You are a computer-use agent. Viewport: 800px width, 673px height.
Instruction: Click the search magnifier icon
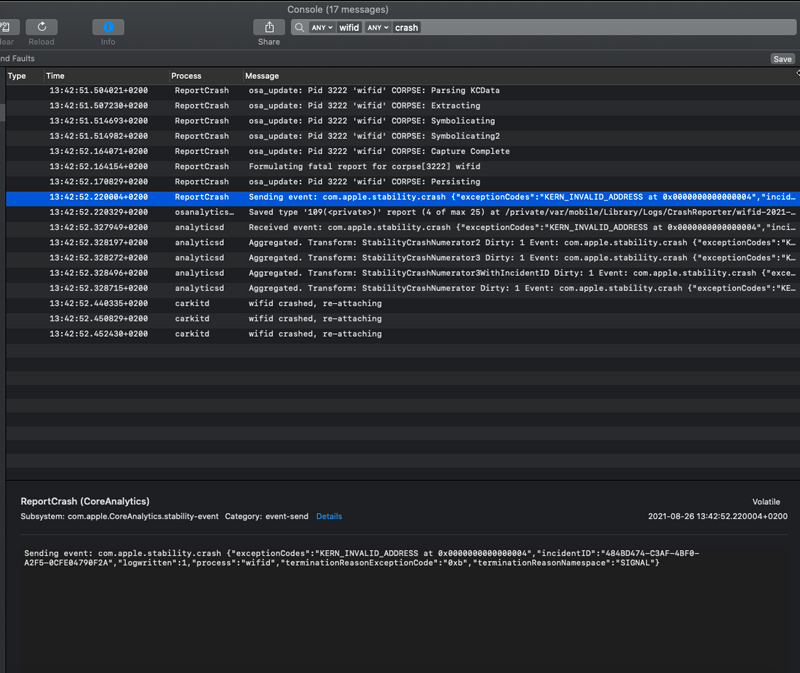click(299, 28)
